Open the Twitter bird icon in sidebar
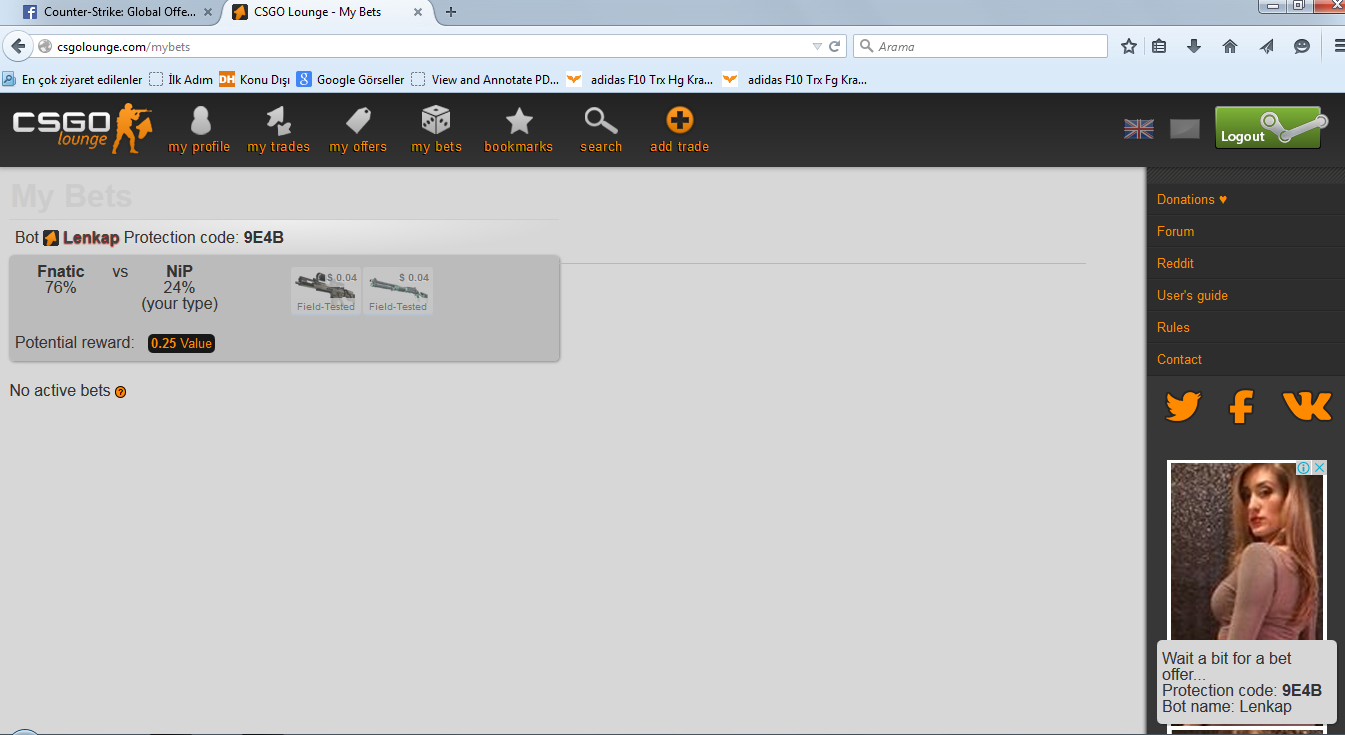 (1183, 406)
